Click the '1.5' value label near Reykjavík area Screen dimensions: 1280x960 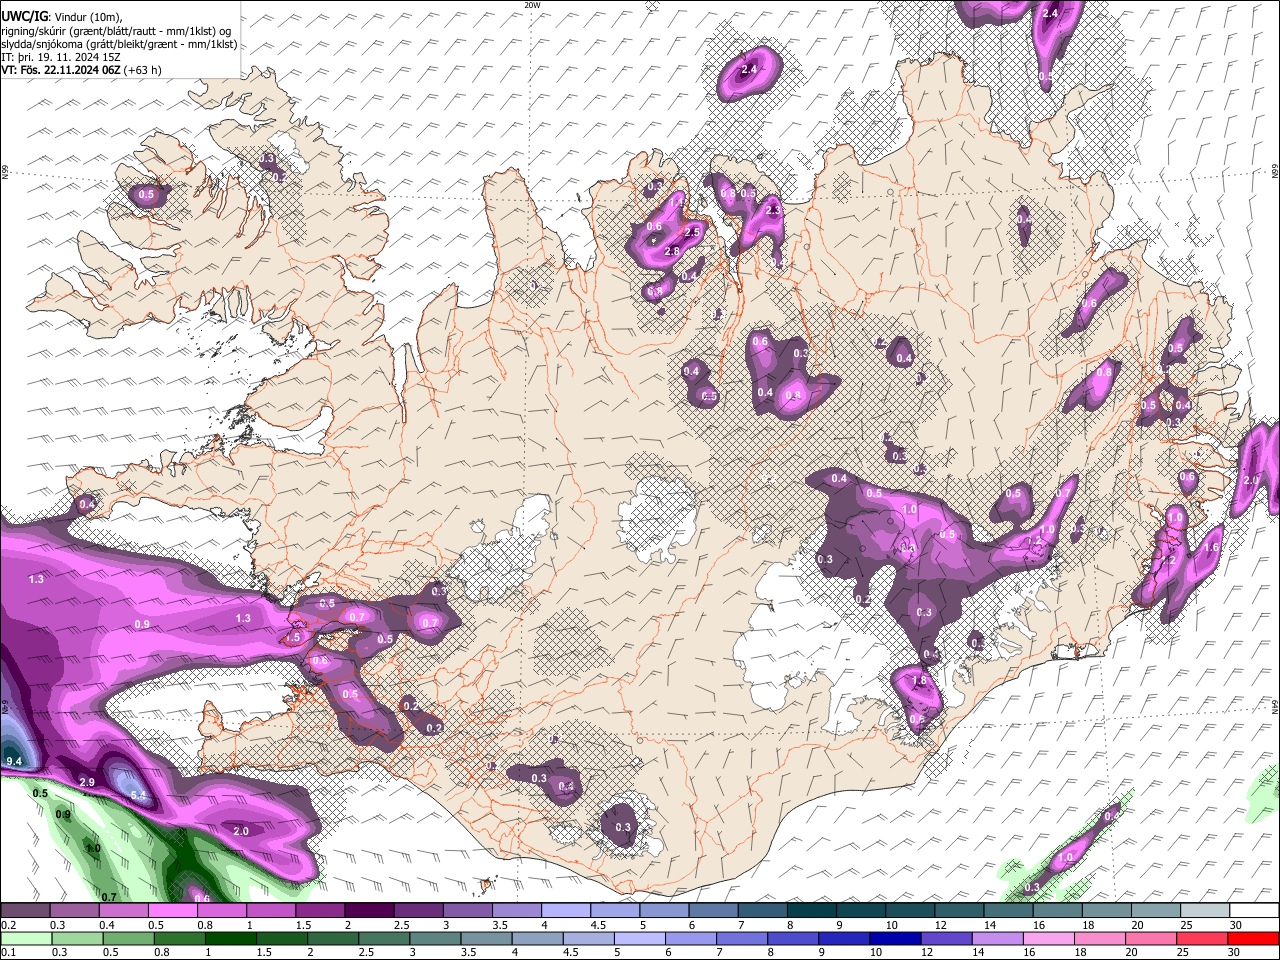pos(293,637)
